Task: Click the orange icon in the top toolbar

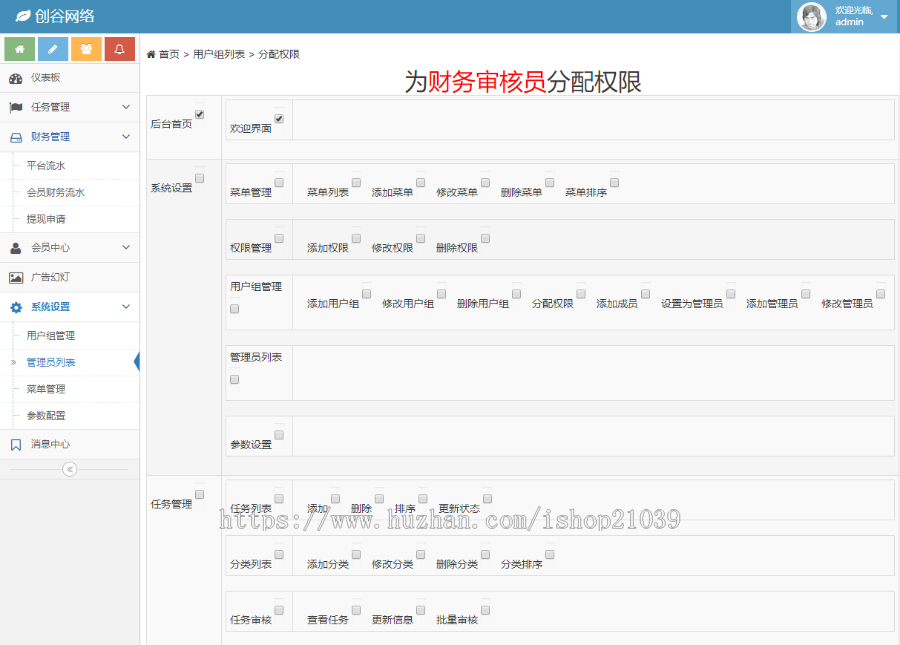Action: [x=86, y=48]
